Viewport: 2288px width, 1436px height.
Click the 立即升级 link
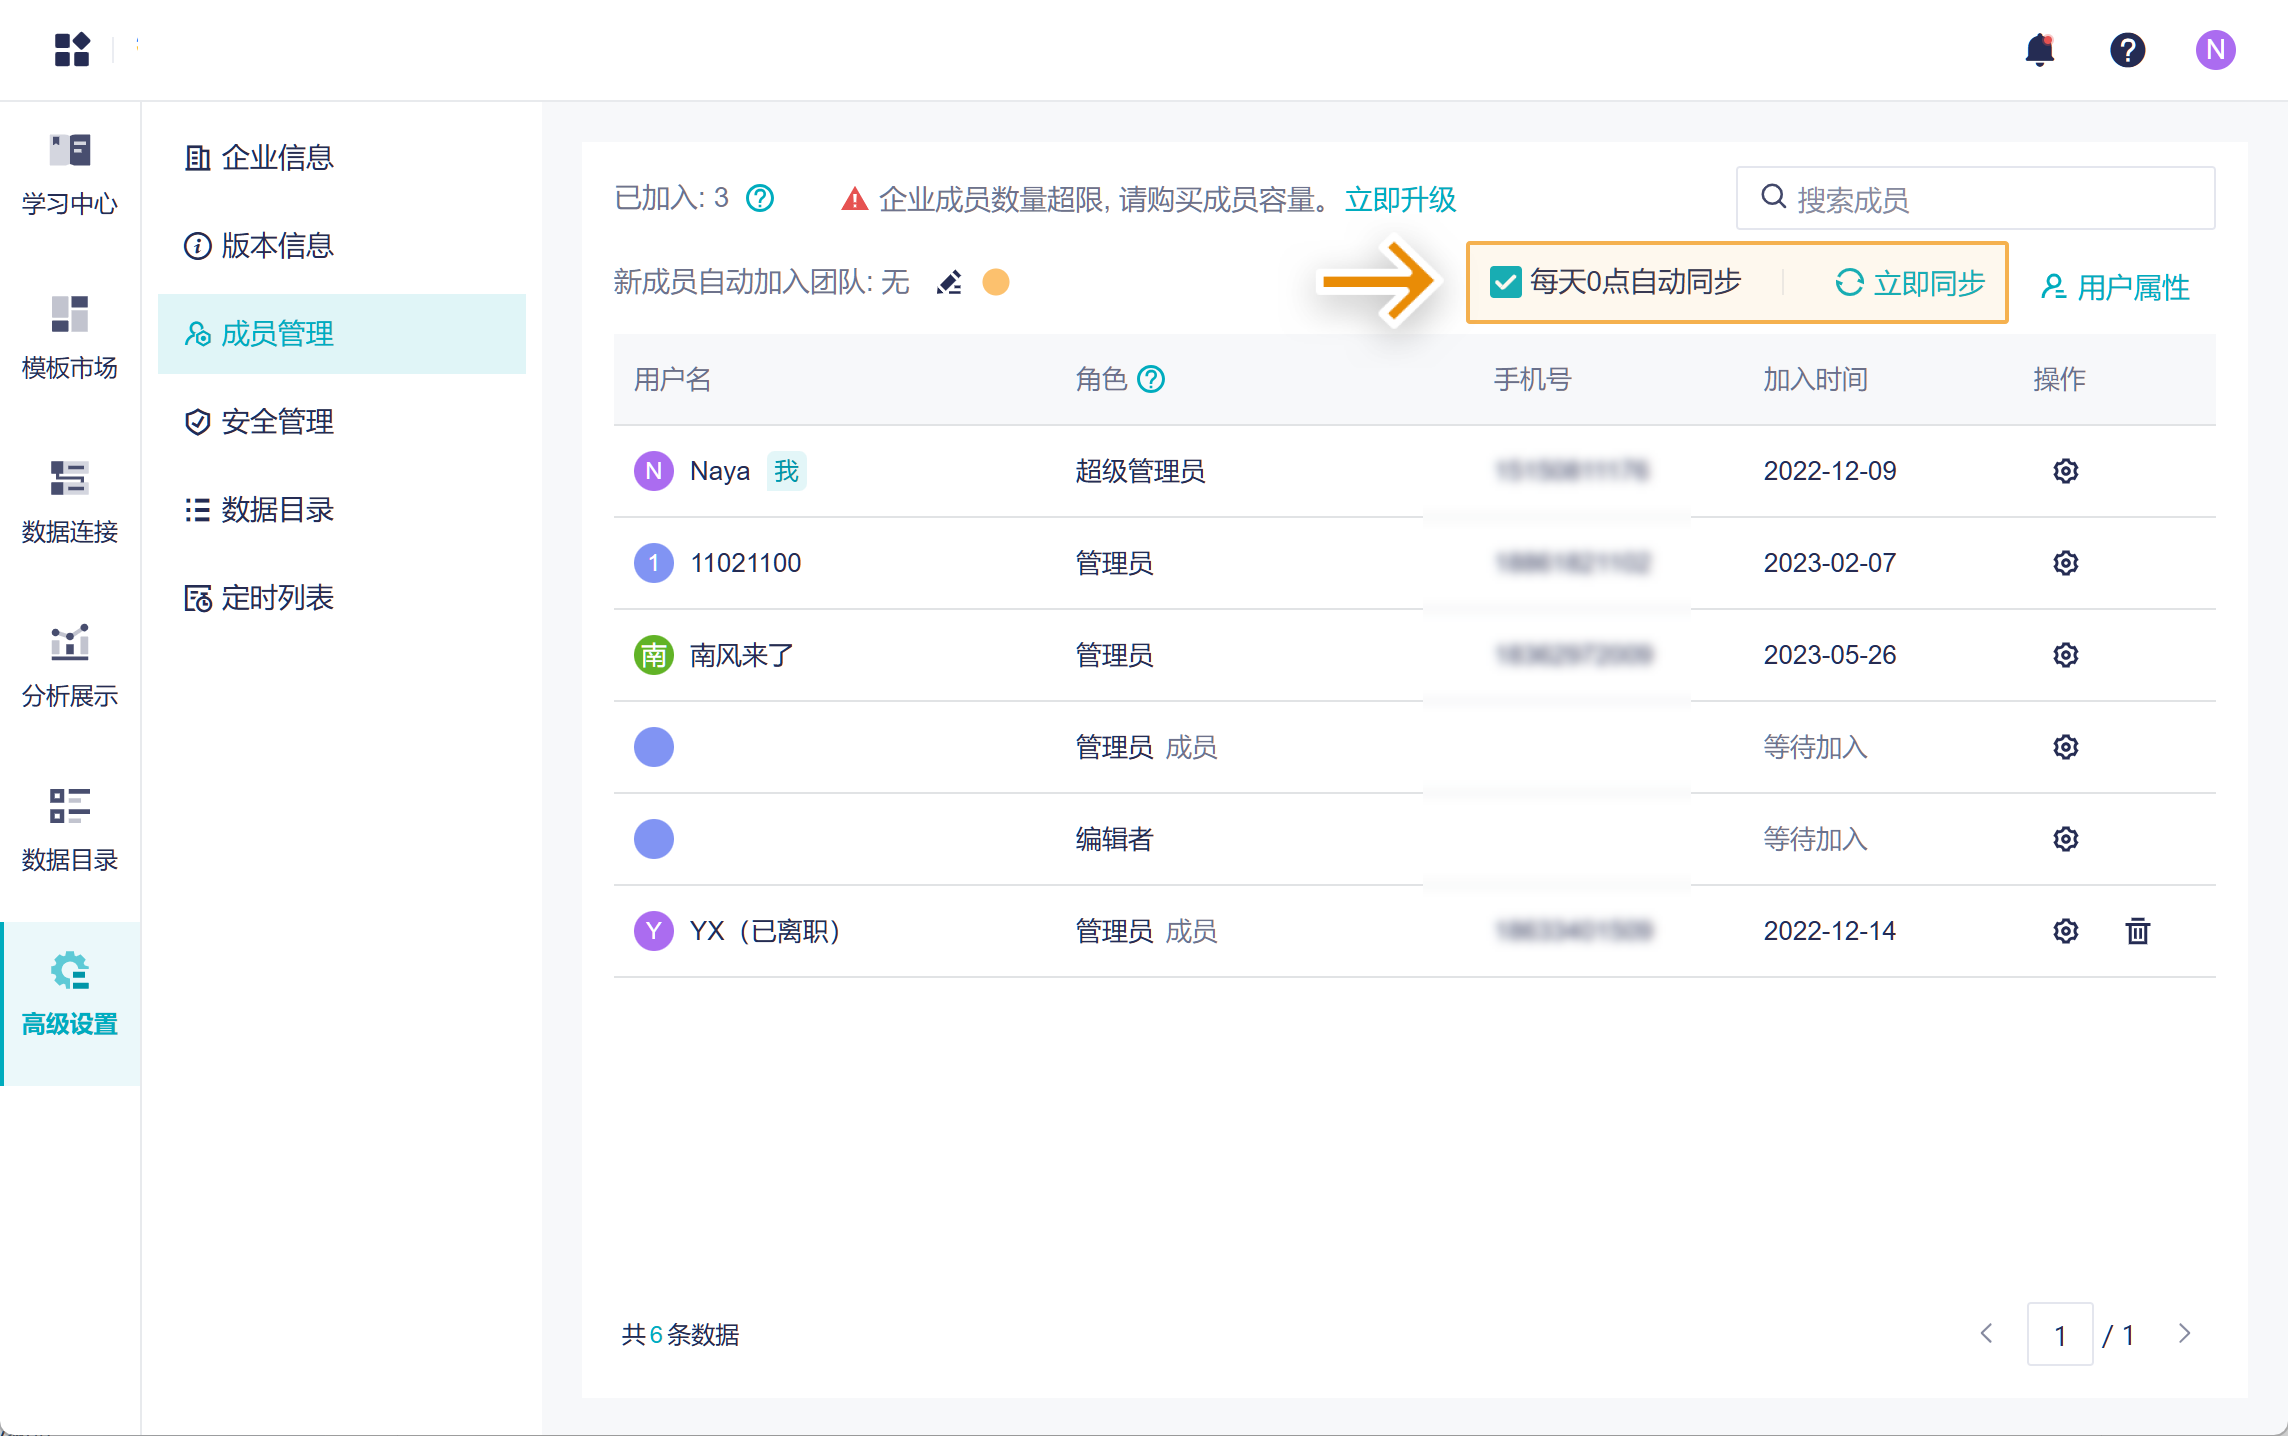1400,199
